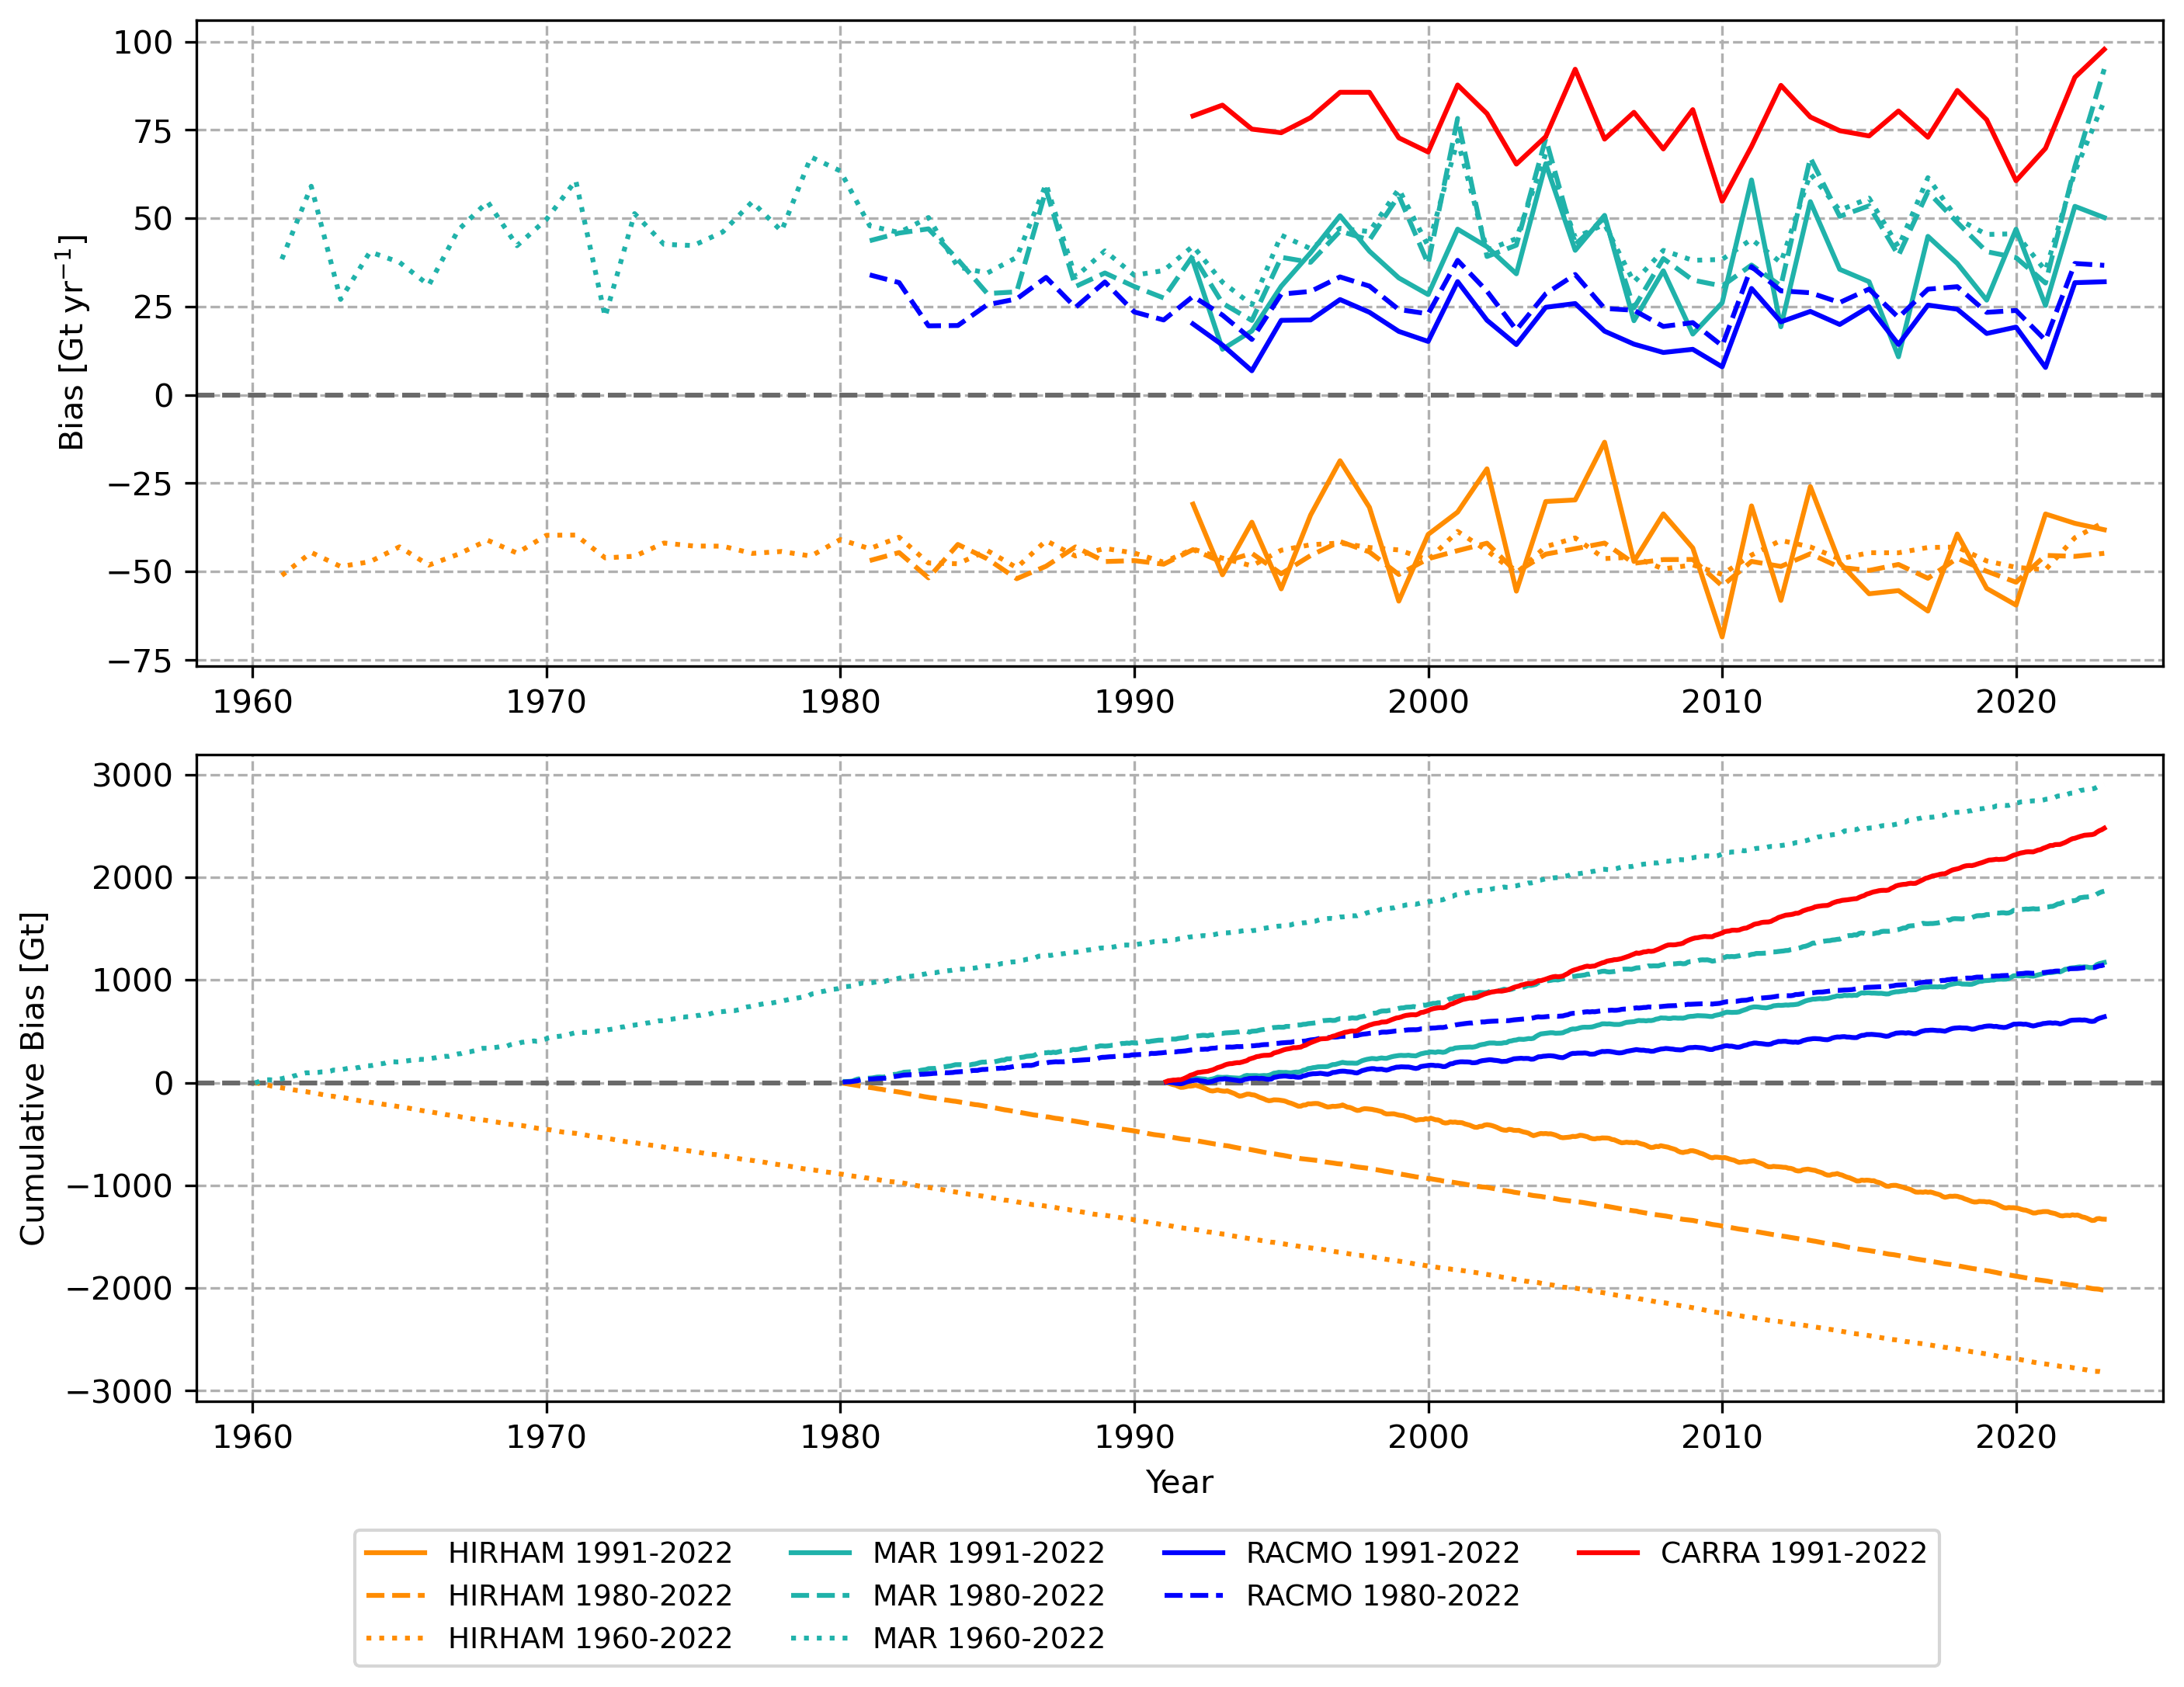Viewport: 2184px width, 1687px height.
Task: Click the MAR 1960-2022 legend label
Action: 988,1639
